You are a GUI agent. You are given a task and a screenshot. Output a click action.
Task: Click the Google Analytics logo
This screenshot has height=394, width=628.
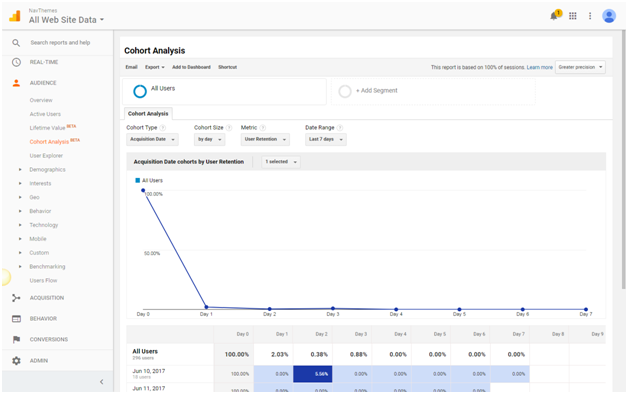point(15,16)
